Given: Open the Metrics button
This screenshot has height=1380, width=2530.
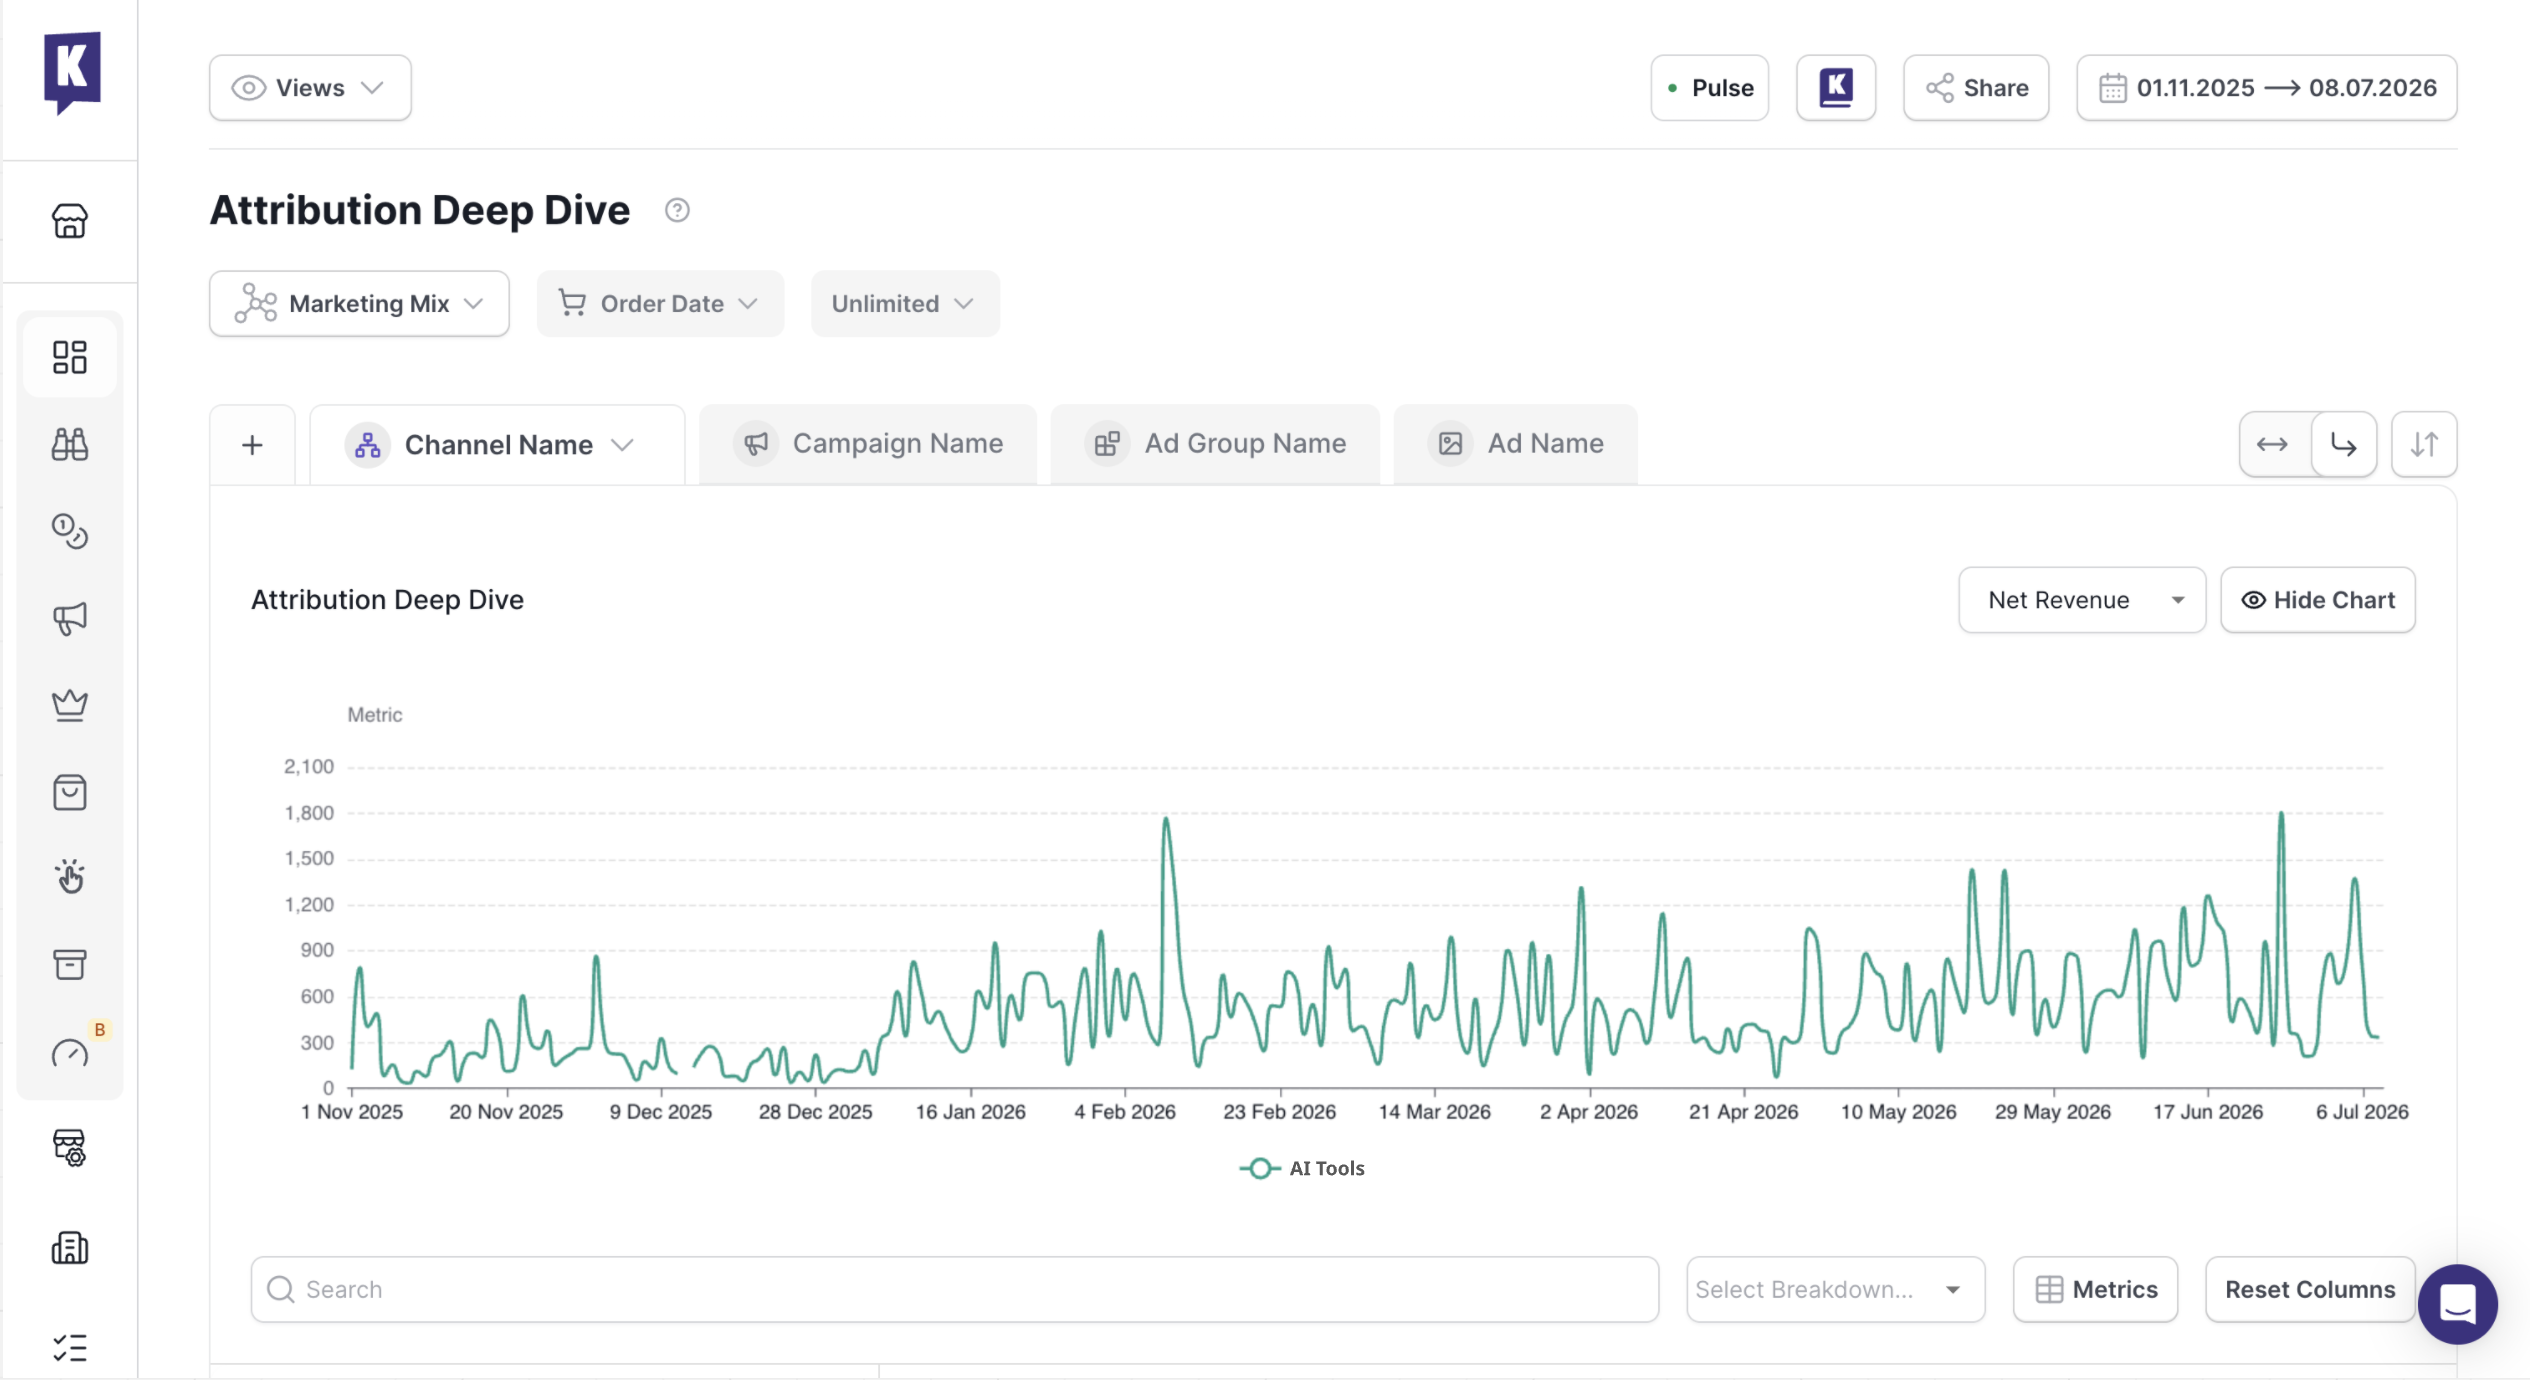Looking at the screenshot, I should coord(2095,1290).
